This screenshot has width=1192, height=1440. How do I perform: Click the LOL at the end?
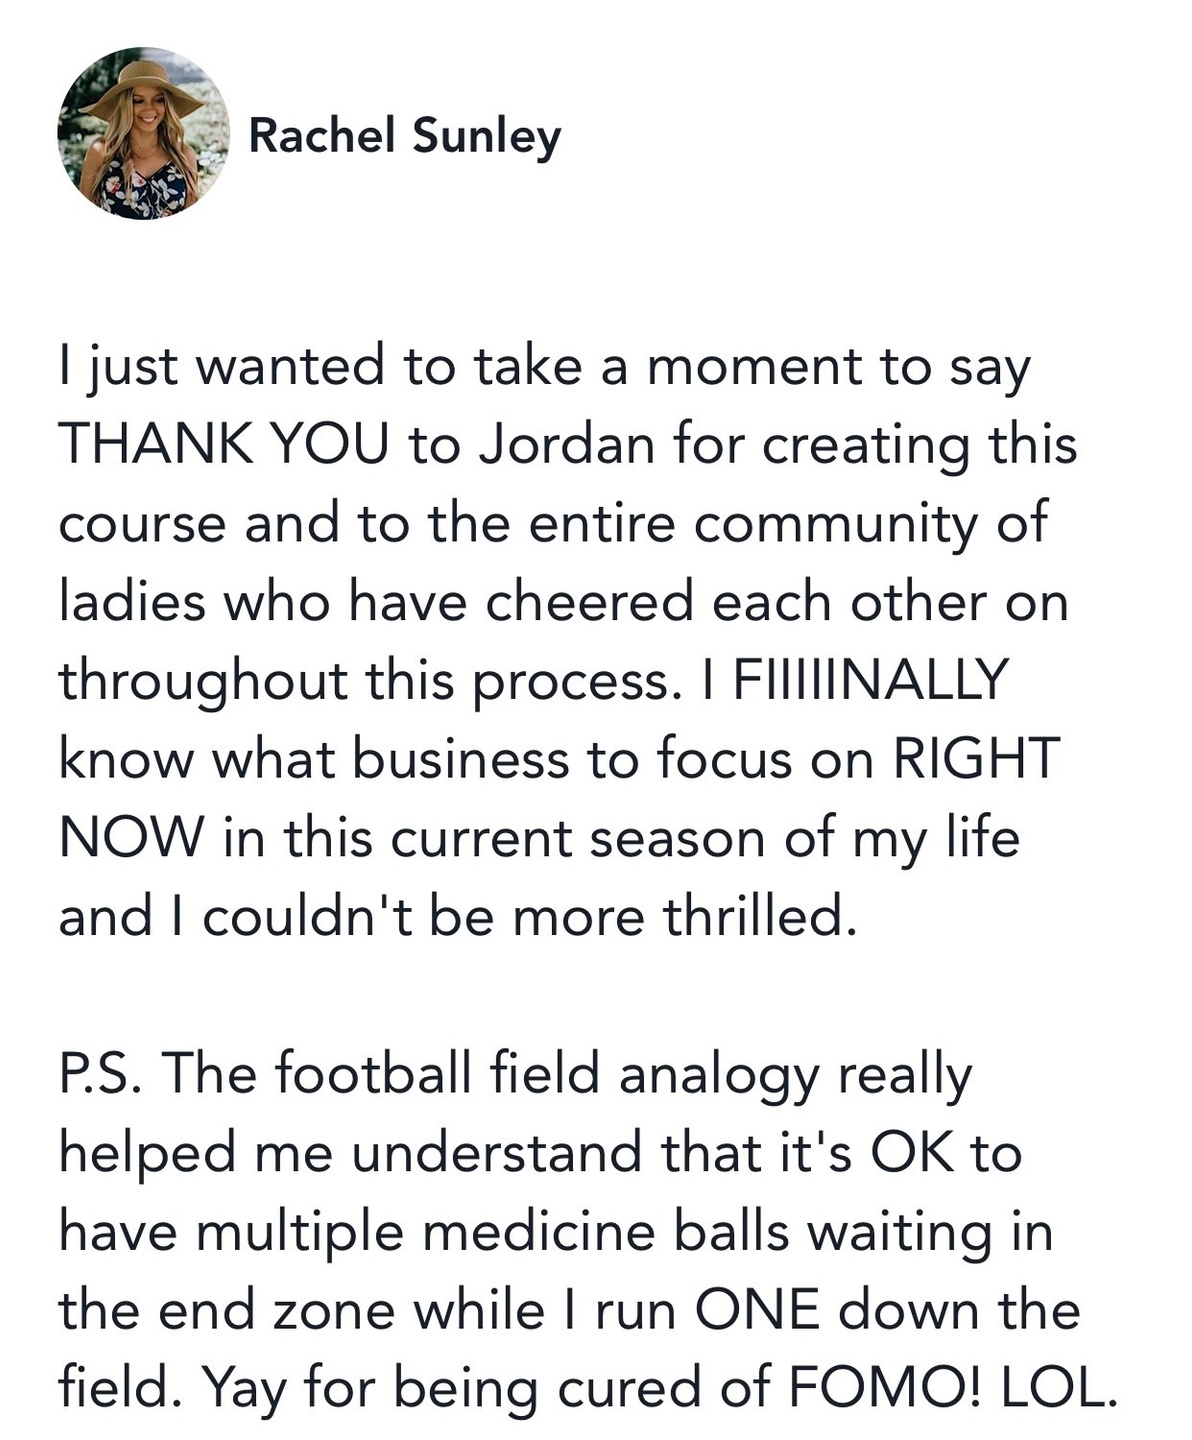coord(1057,1388)
